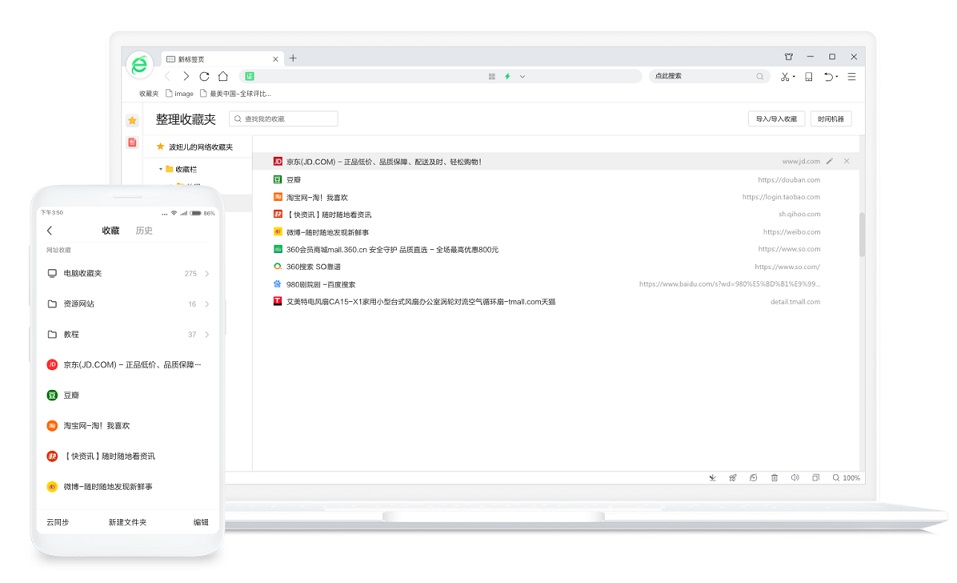The height and width of the screenshot is (583, 957).
Task: Open the reading mode book icon
Action: pyautogui.click(x=809, y=76)
